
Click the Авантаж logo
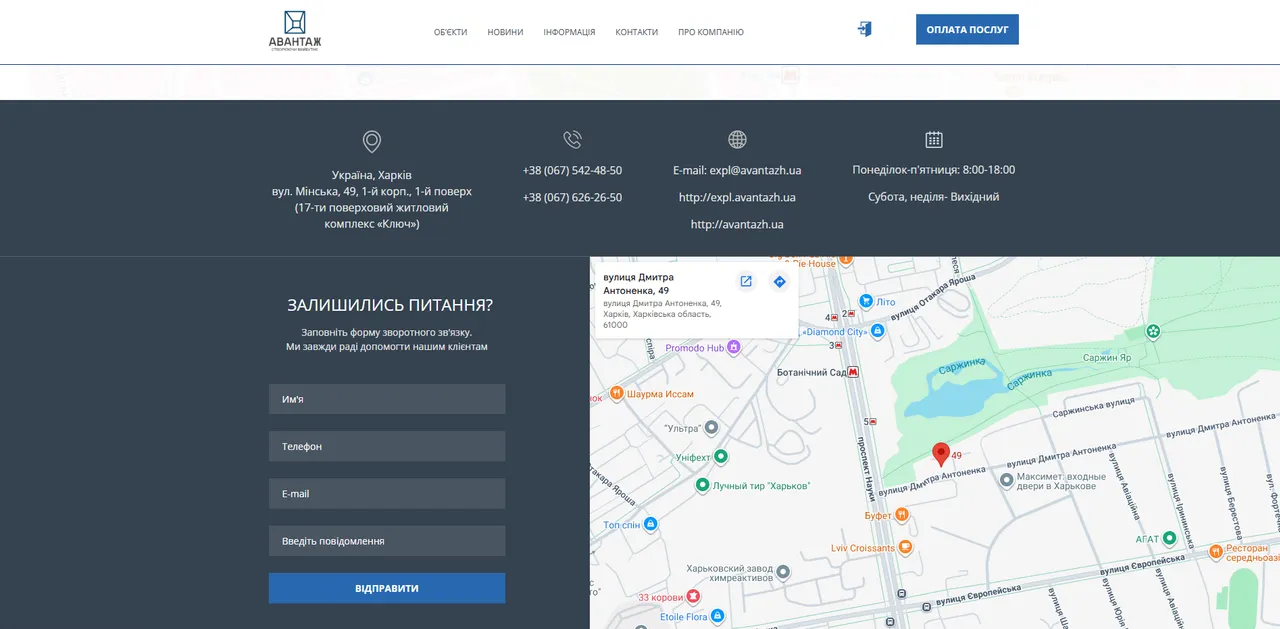tap(295, 31)
